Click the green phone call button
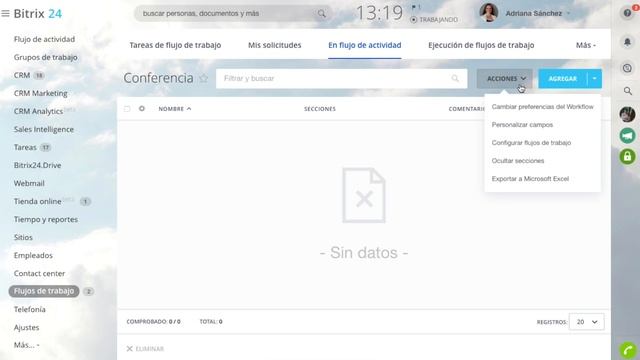640x360 pixels. 628,351
